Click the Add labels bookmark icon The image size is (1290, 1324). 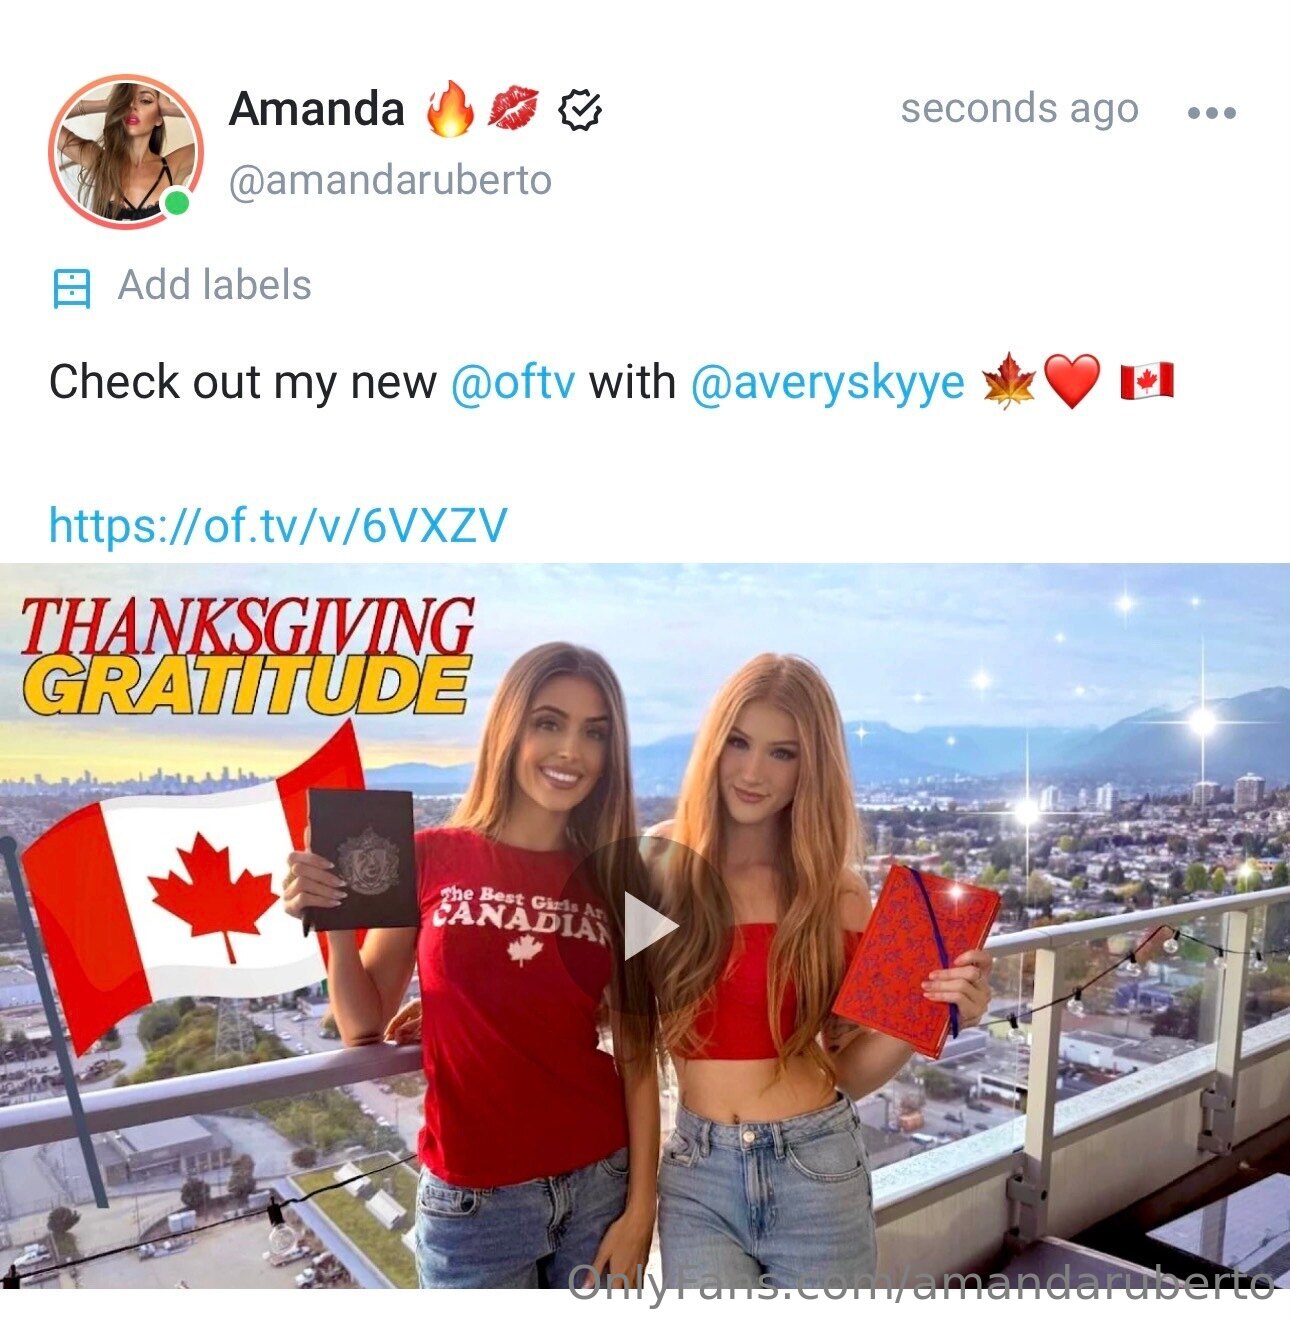point(71,288)
